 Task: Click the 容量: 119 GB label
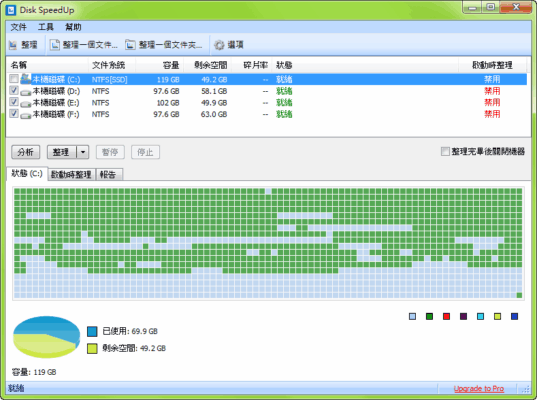(x=34, y=372)
